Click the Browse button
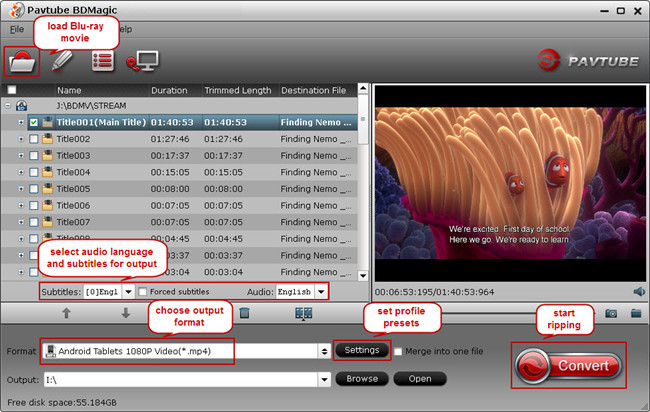Screen dimensions: 650x412 (x=362, y=379)
